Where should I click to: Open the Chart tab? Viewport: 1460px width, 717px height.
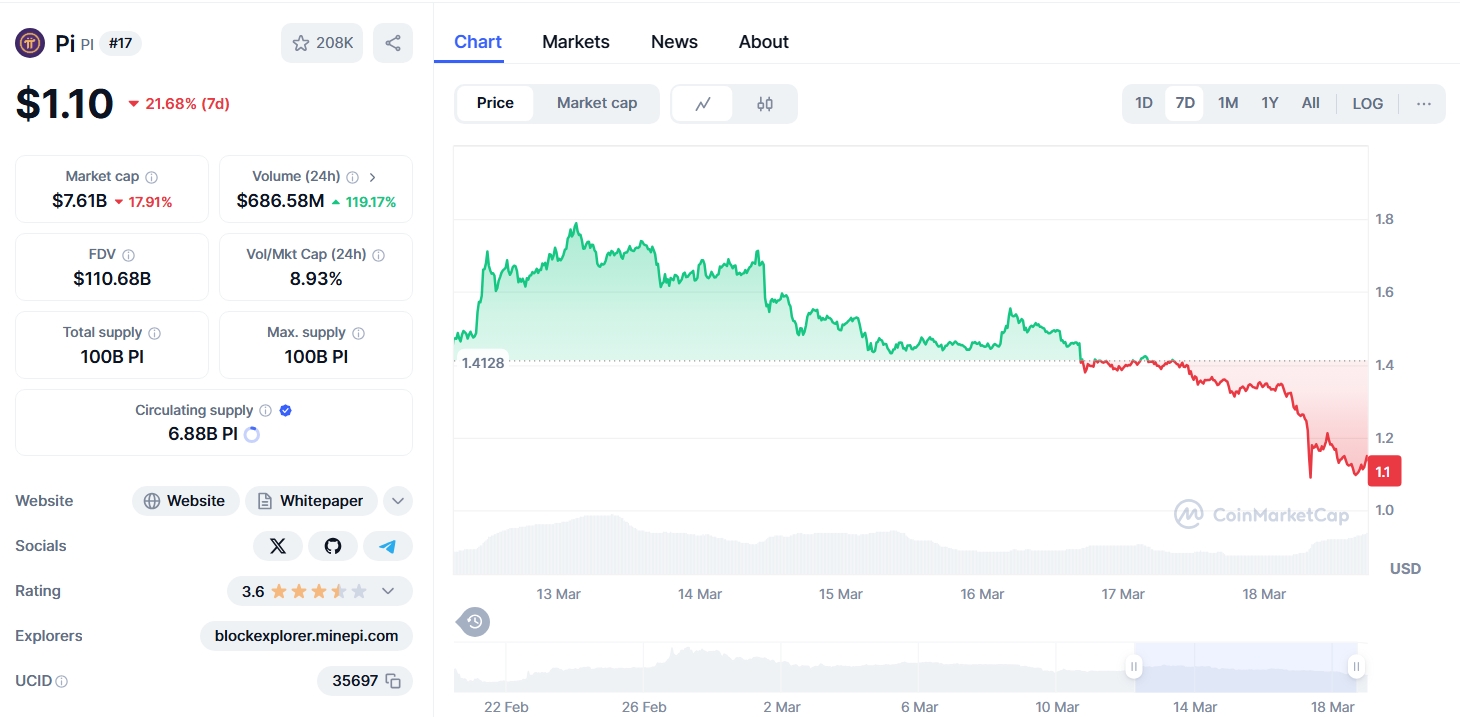[478, 42]
